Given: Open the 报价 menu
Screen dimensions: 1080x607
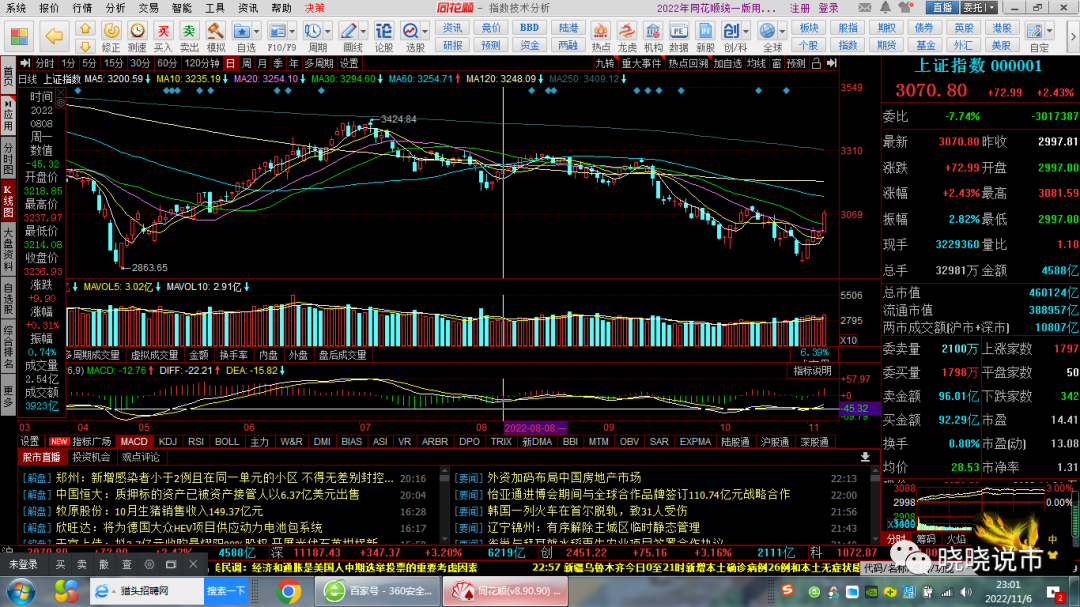Looking at the screenshot, I should click(49, 8).
